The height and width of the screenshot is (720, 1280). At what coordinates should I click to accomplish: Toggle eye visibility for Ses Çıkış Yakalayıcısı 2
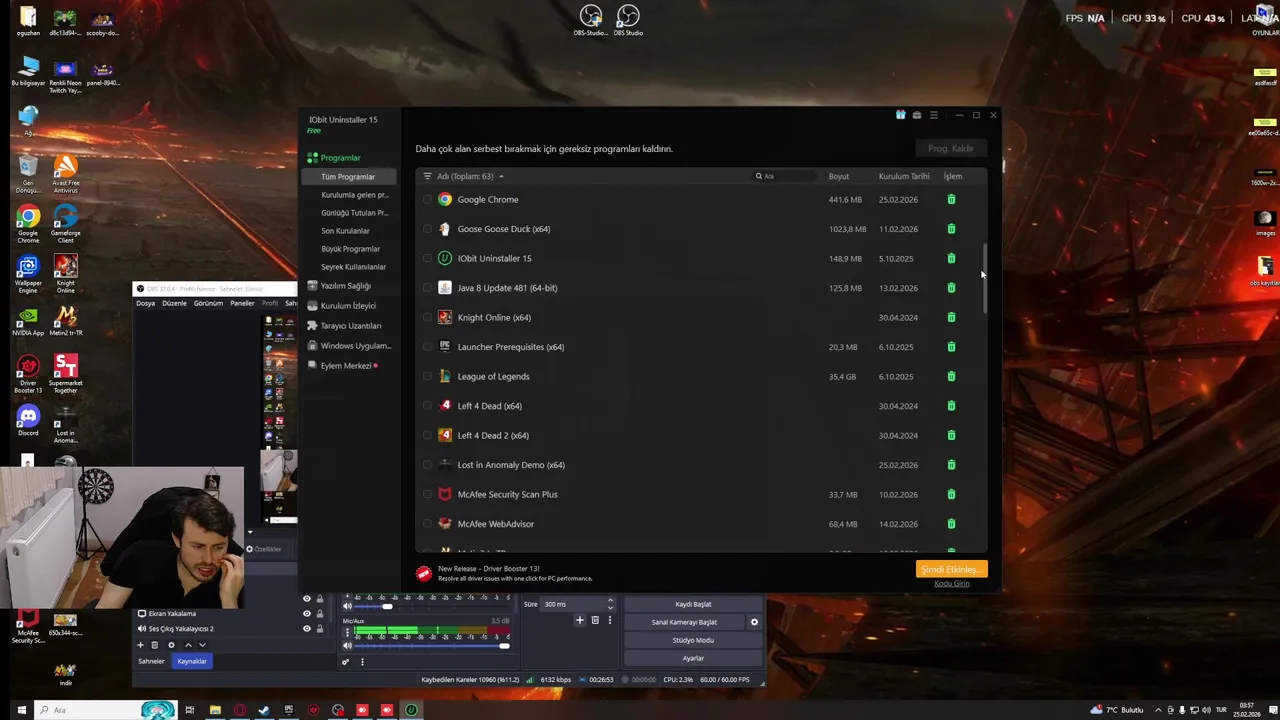pyautogui.click(x=307, y=629)
